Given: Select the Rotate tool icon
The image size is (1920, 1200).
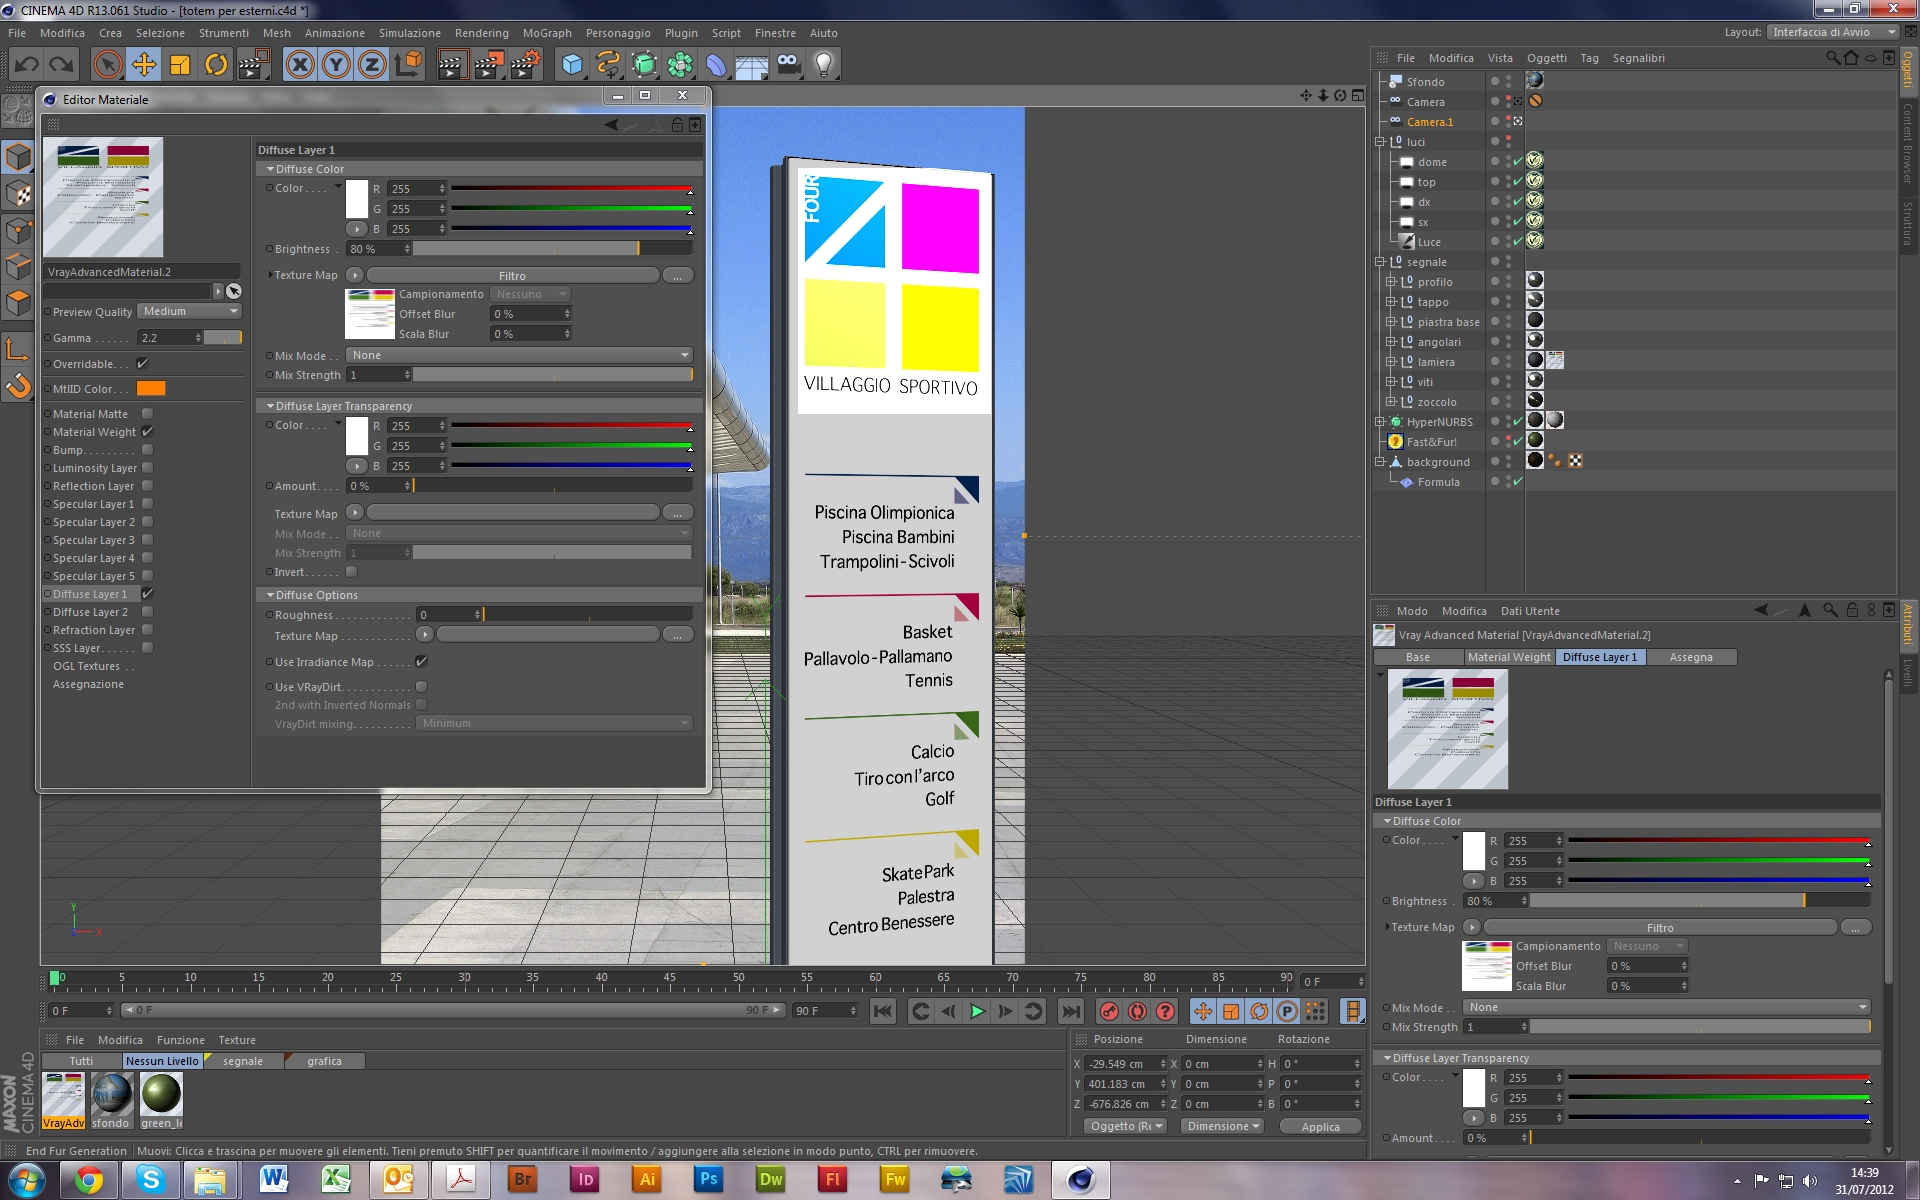Looking at the screenshot, I should [216, 65].
